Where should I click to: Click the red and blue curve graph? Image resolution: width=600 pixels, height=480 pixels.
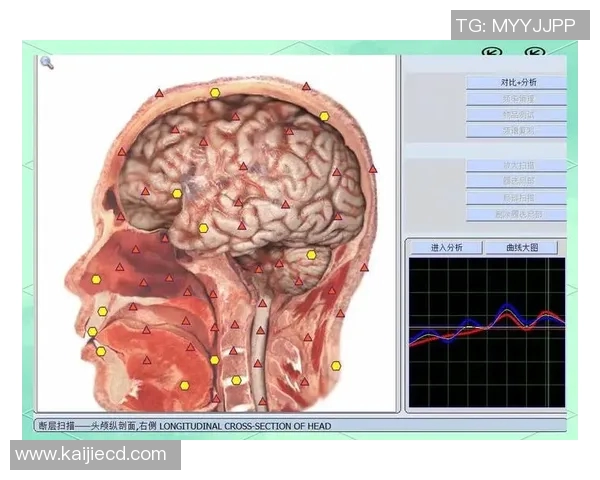[x=486, y=330]
